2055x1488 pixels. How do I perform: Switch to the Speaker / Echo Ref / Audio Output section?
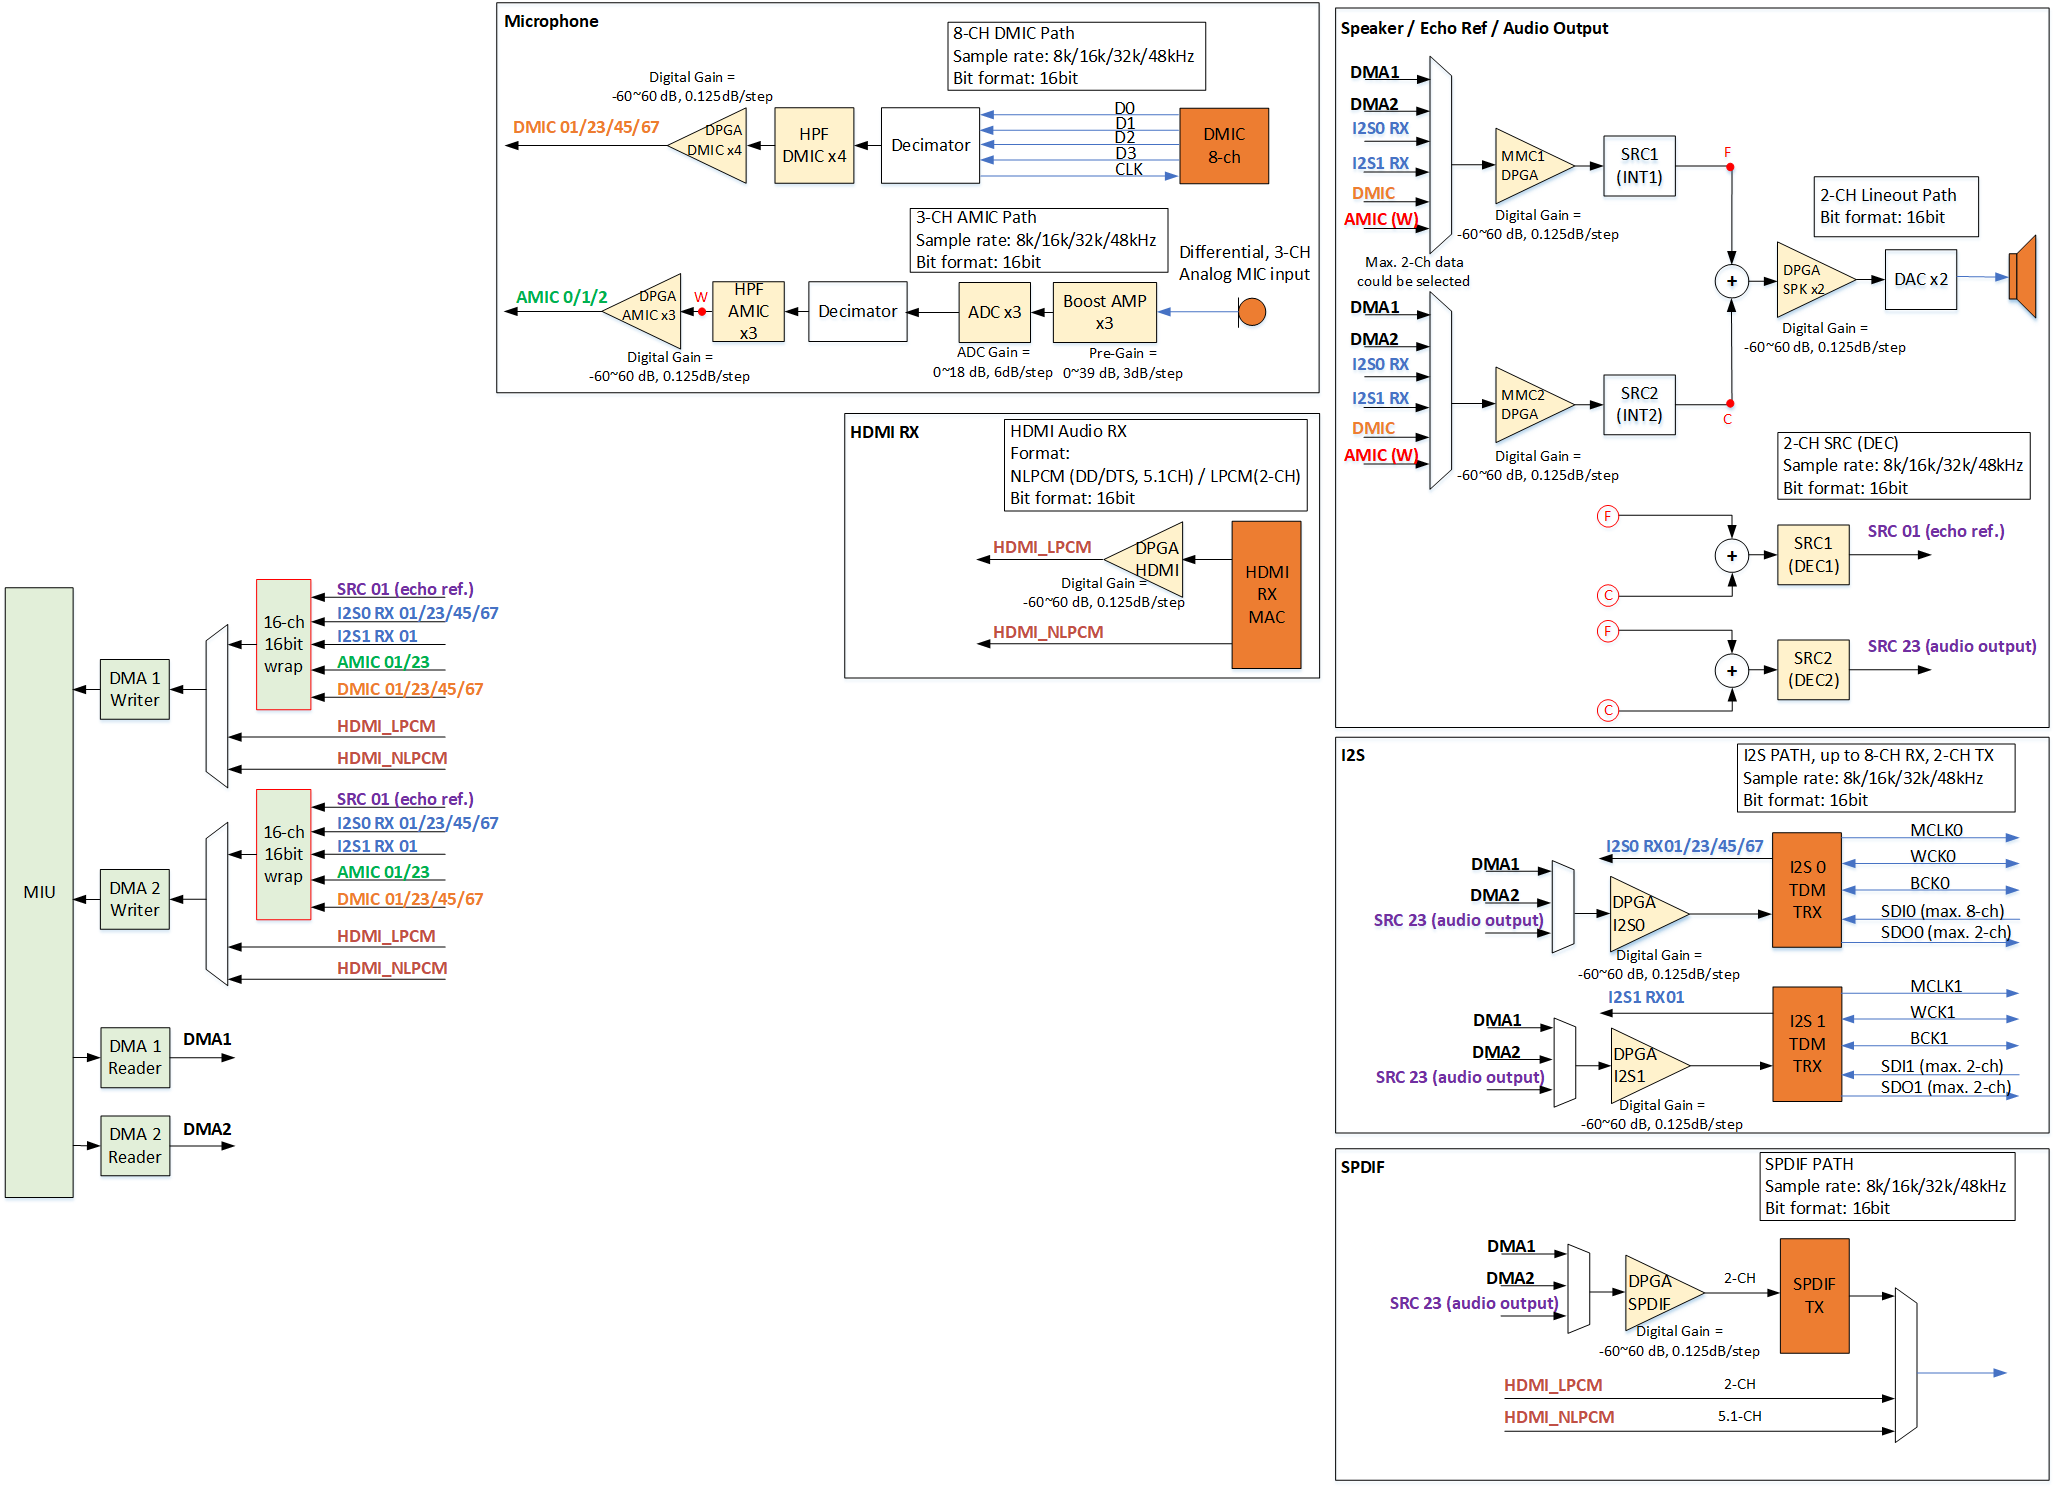[1474, 28]
